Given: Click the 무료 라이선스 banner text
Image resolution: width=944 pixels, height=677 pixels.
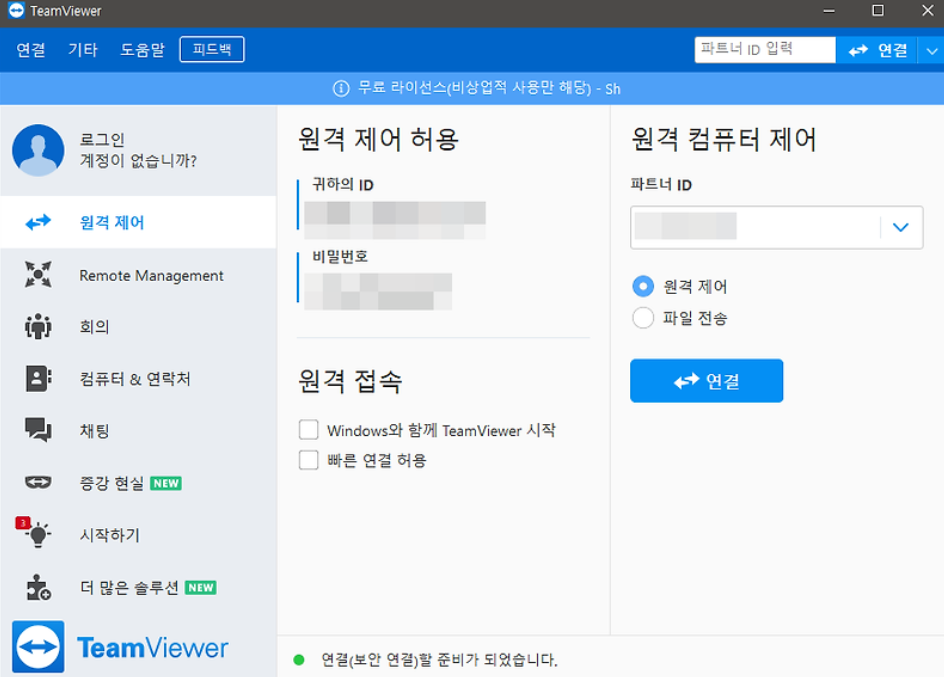Looking at the screenshot, I should 489,88.
